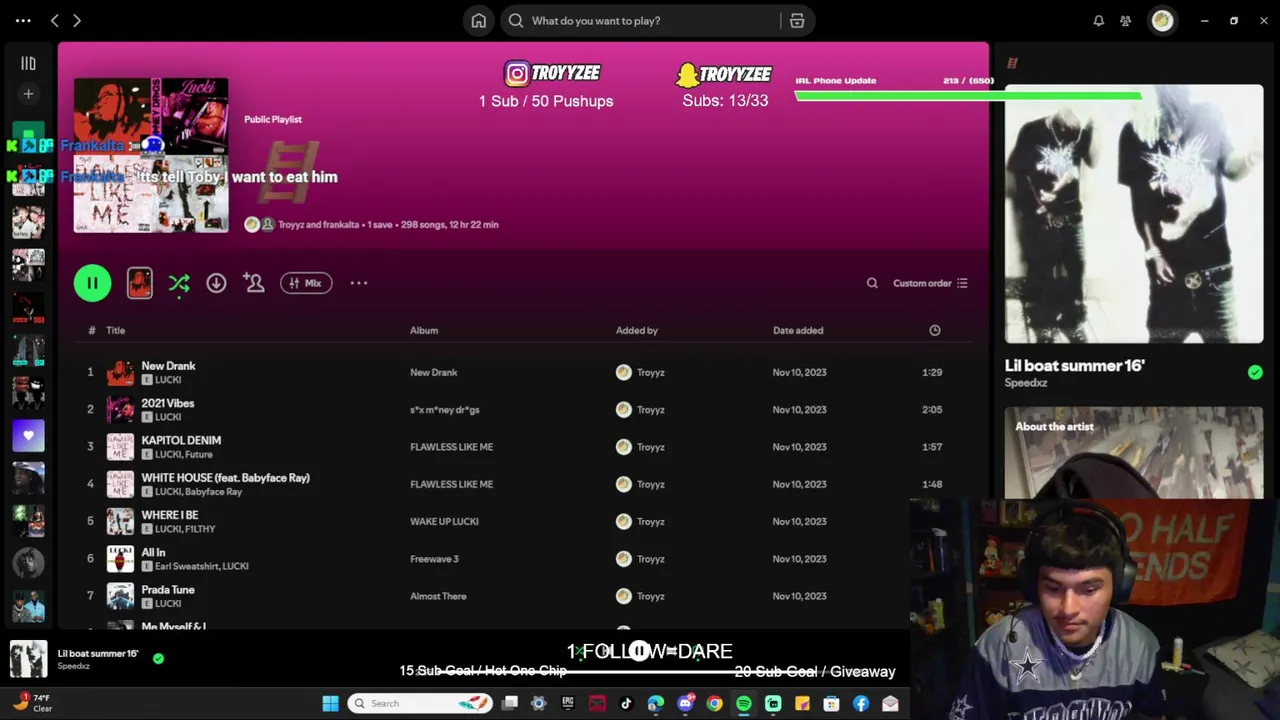
Task: Go back with the left arrow
Action: click(x=55, y=20)
